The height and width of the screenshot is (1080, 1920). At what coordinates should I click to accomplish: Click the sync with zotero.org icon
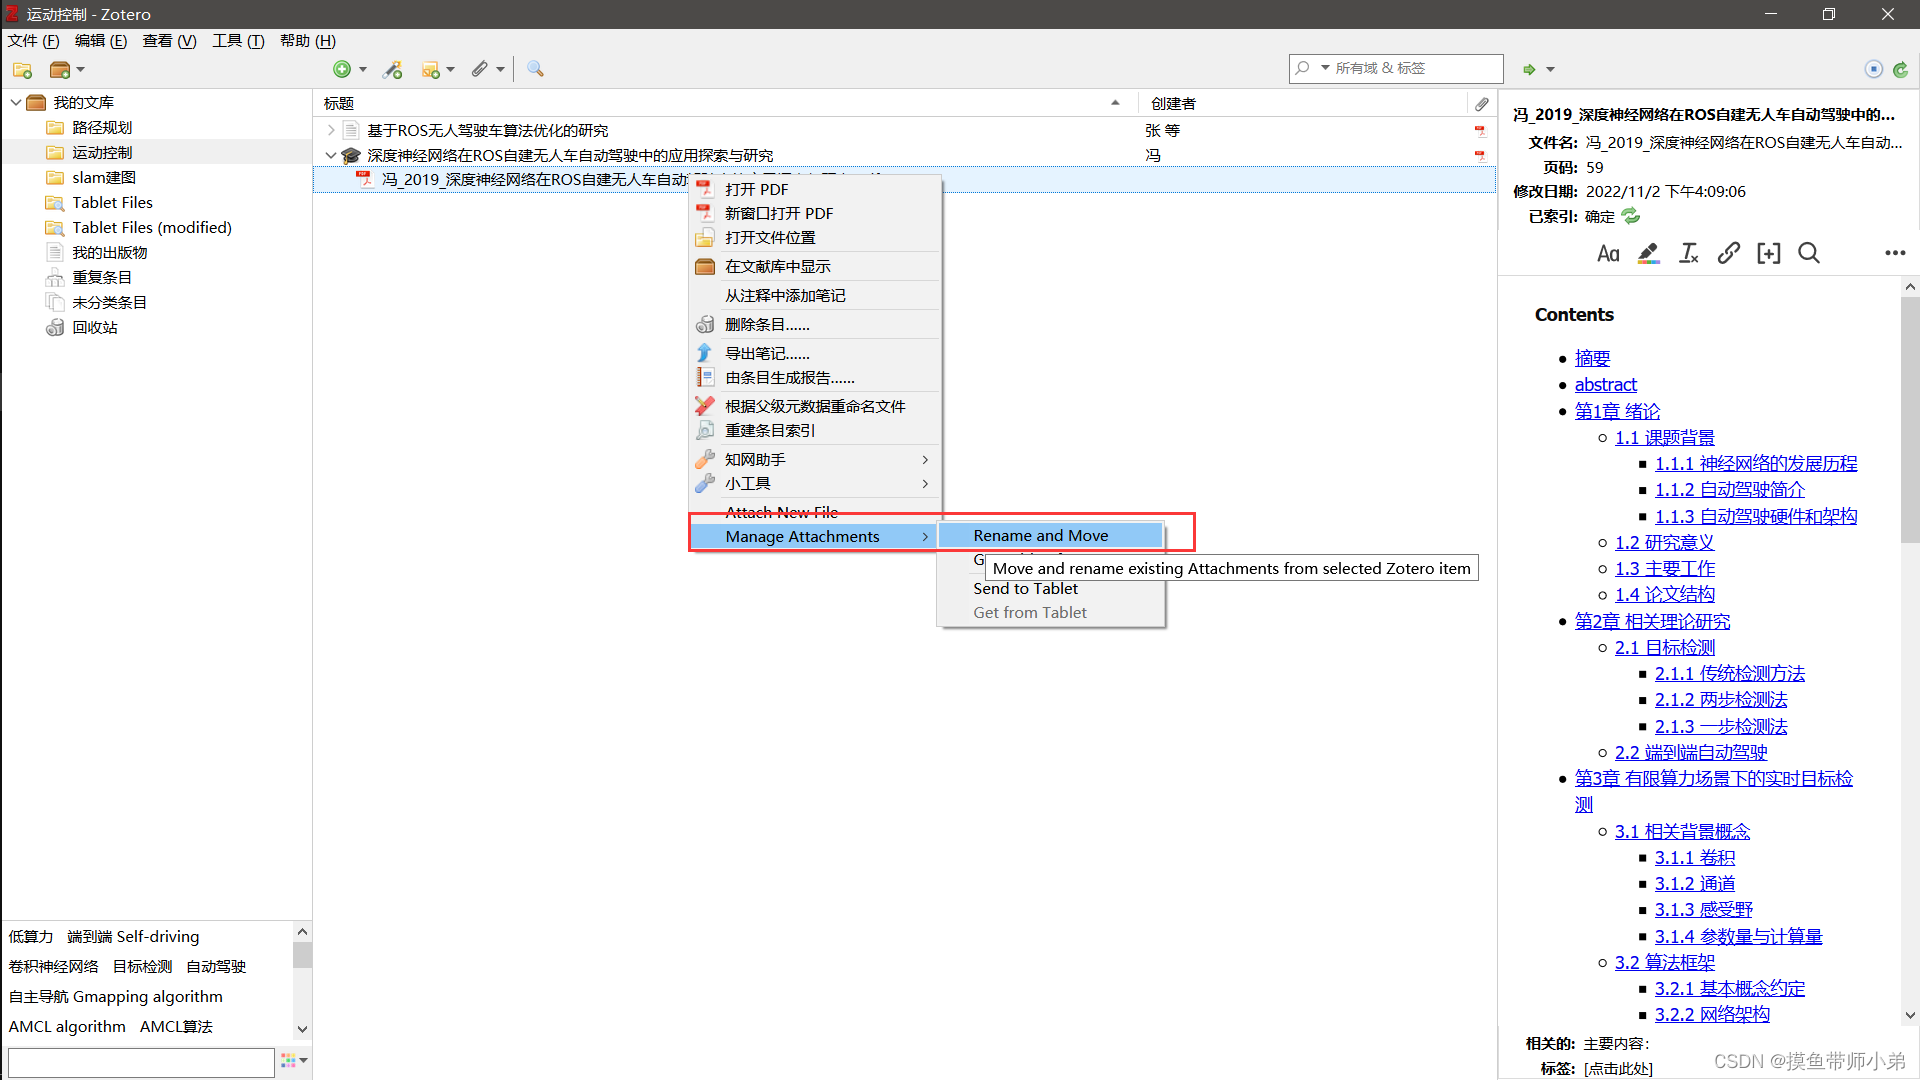[1900, 69]
